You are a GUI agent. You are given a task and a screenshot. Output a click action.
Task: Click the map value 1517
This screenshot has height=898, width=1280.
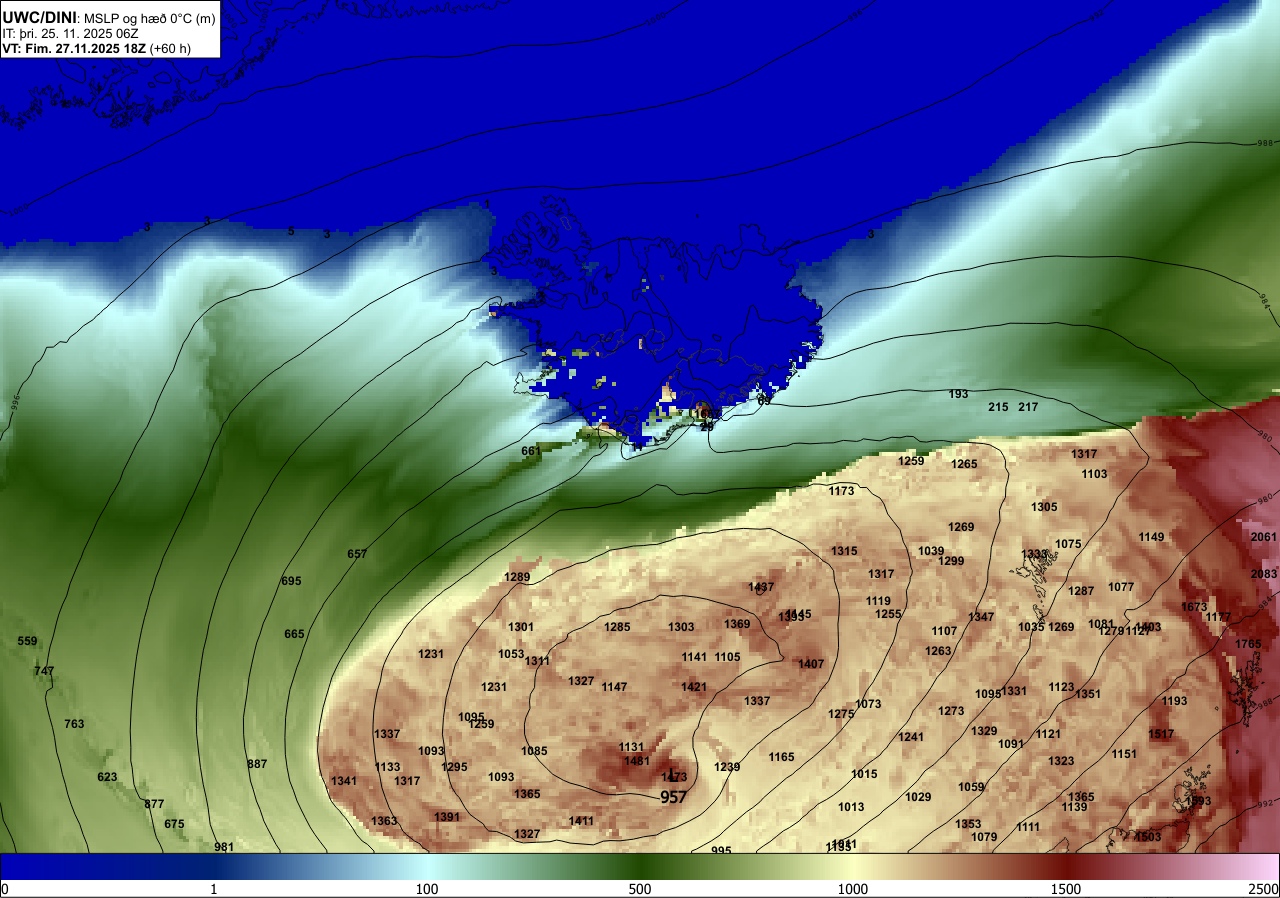(x=1161, y=734)
